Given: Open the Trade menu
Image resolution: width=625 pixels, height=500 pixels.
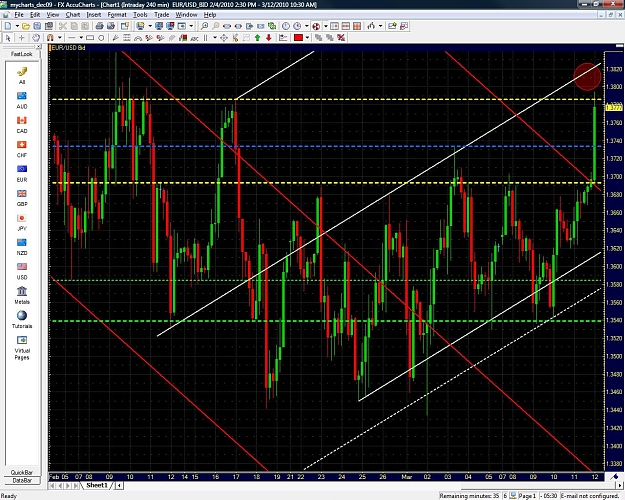Looking at the screenshot, I should 162,15.
